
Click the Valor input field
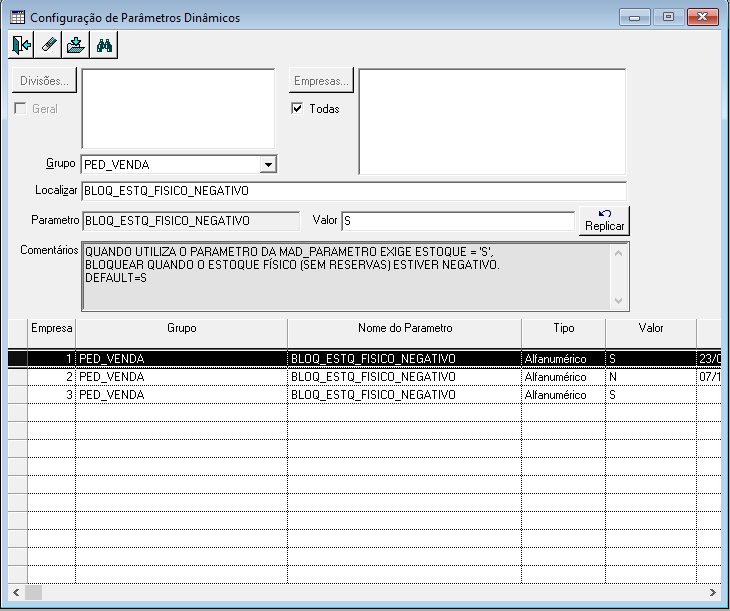pos(458,221)
